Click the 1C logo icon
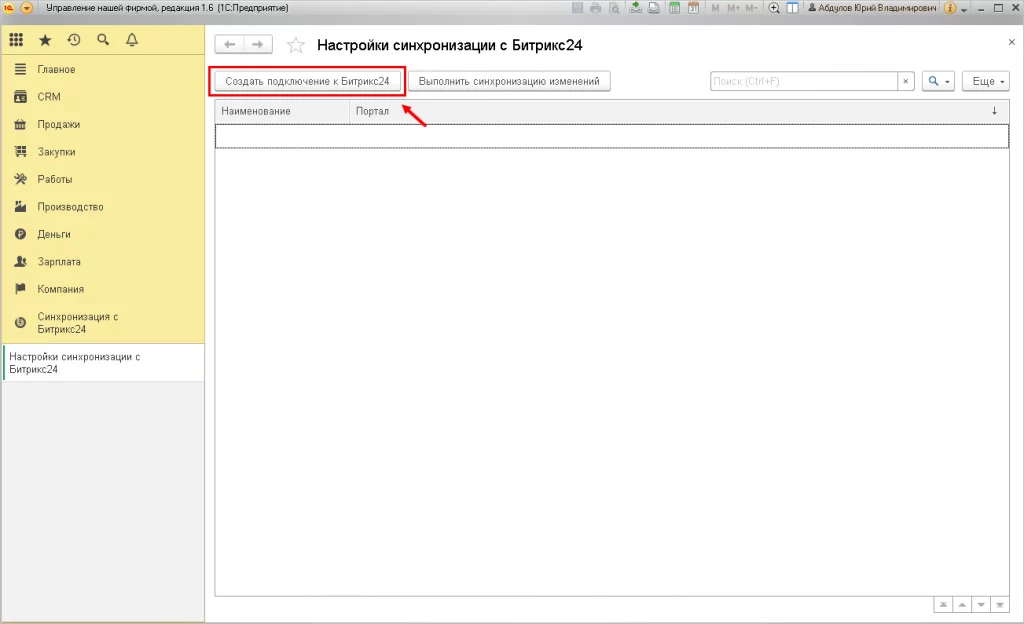The width and height of the screenshot is (1024, 624). pyautogui.click(x=9, y=8)
